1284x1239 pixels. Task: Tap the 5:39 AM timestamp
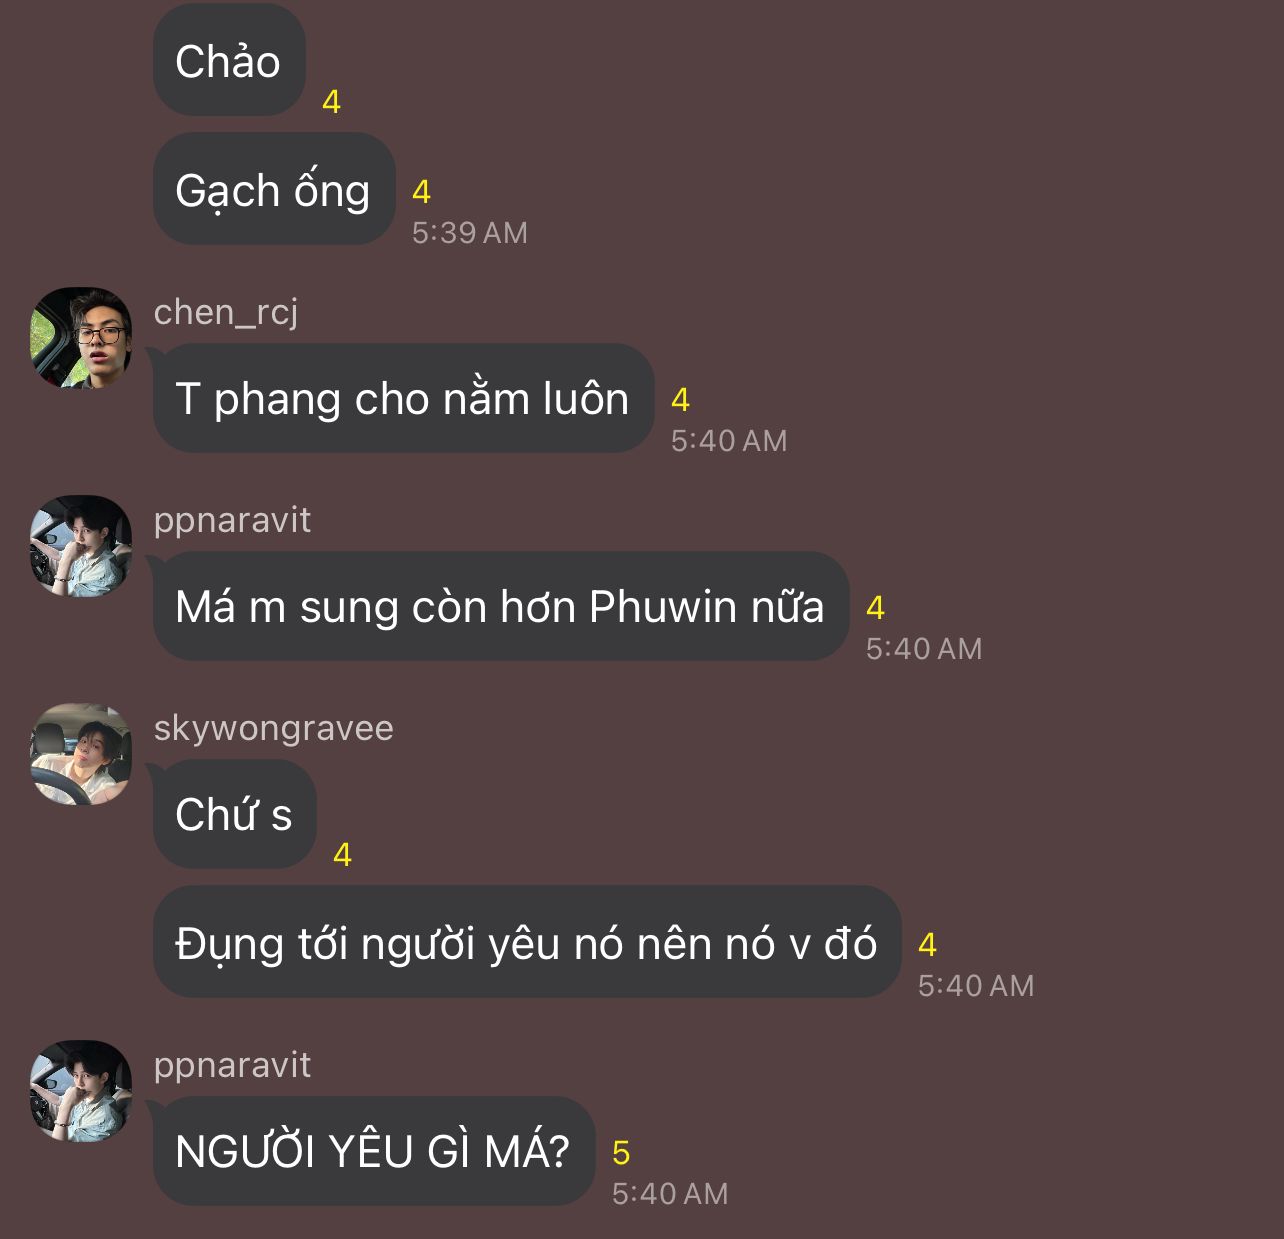point(470,233)
